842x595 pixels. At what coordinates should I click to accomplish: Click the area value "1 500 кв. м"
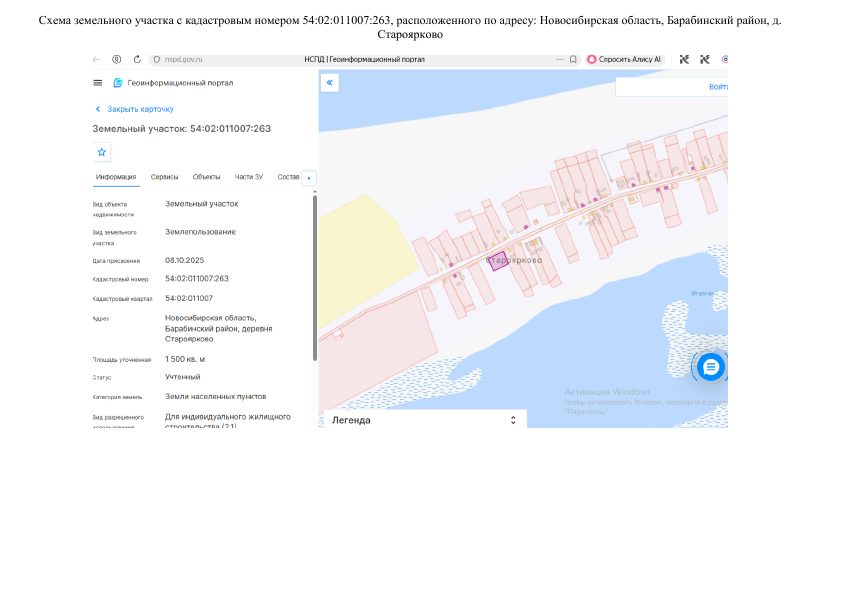(185, 359)
